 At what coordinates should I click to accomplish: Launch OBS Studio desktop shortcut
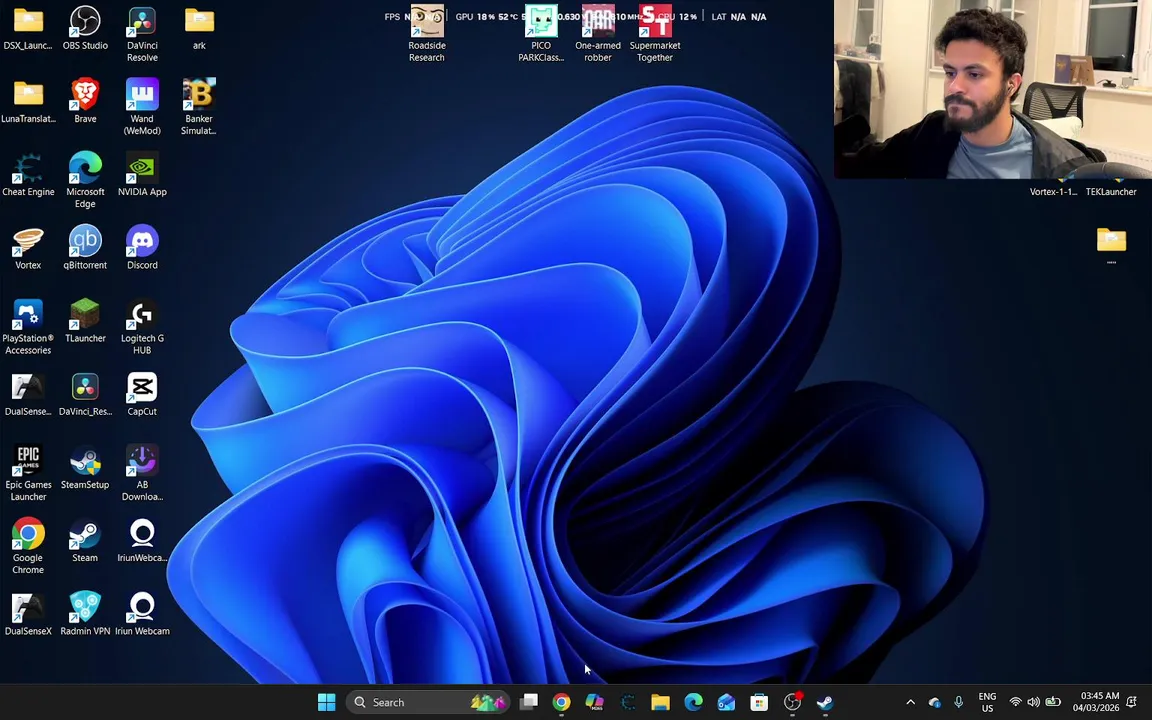[x=85, y=28]
